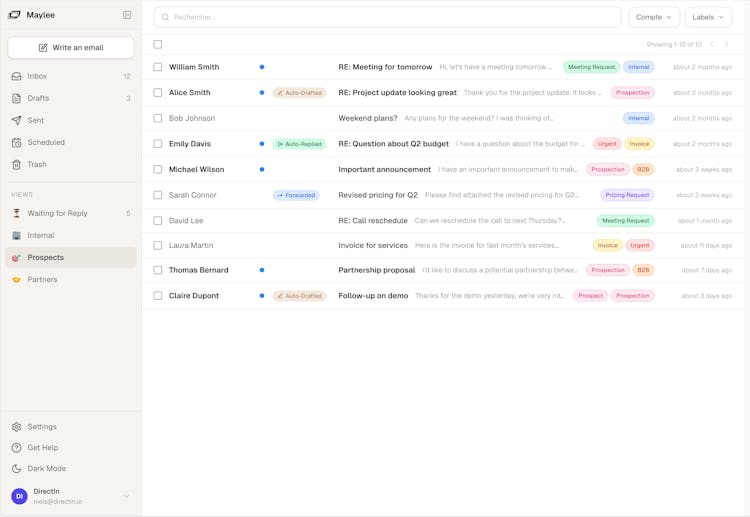Viewport: 750px width, 517px height.
Task: Click the Maylee logo icon
Action: [14, 15]
